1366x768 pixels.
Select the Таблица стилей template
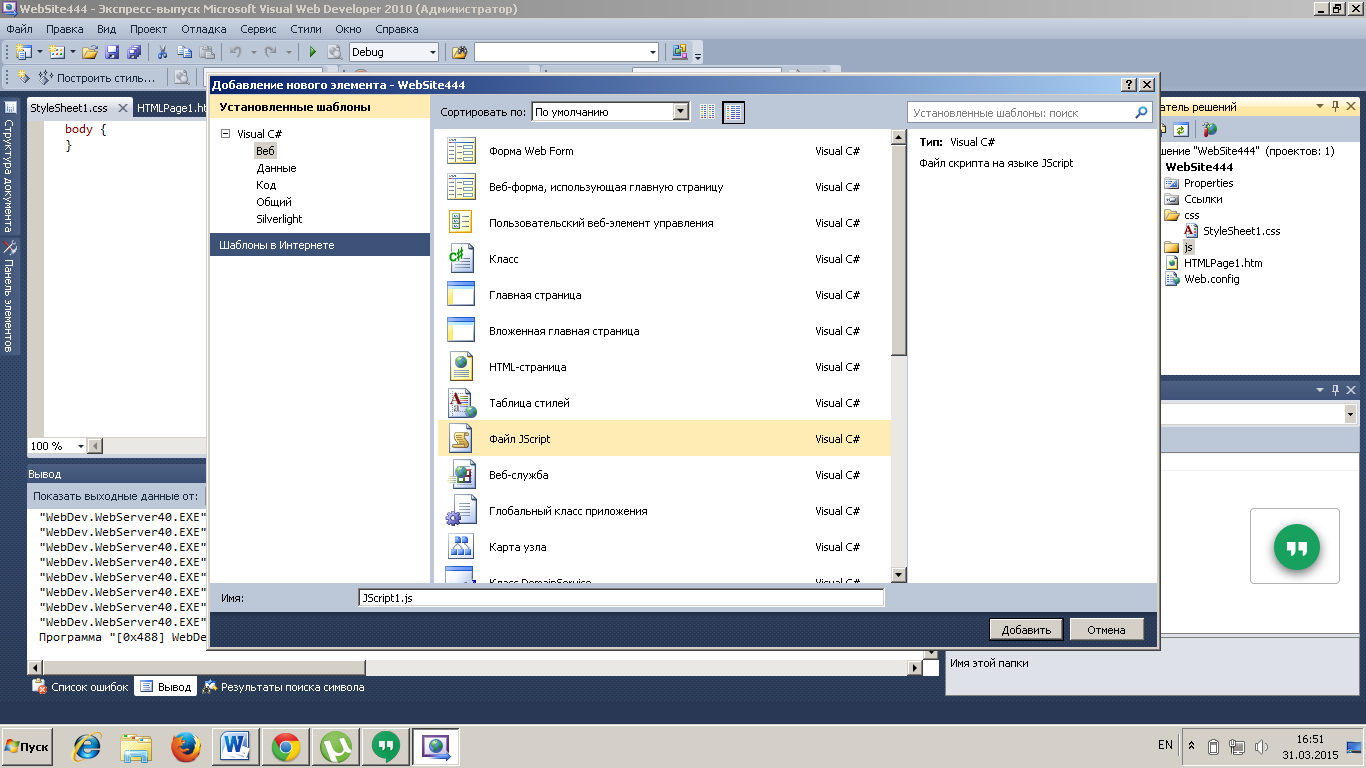(x=664, y=403)
